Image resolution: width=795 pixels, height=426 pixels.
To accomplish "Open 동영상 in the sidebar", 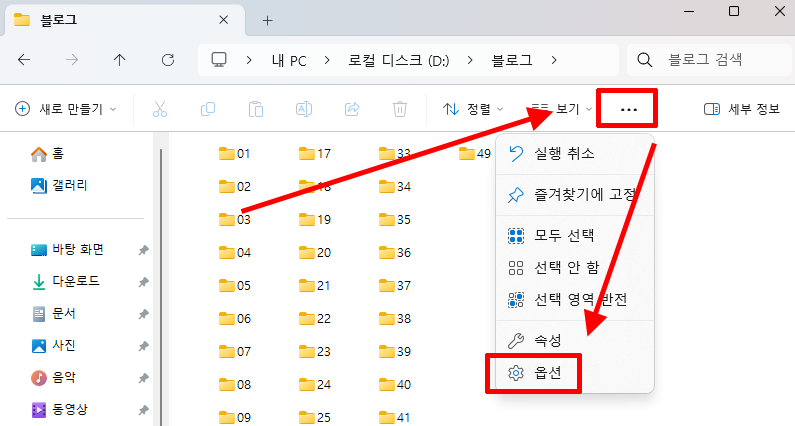I will point(59,409).
